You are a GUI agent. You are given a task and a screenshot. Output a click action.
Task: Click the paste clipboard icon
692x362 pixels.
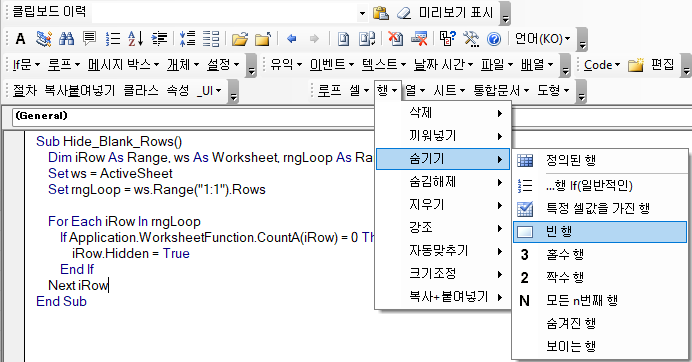(380, 13)
